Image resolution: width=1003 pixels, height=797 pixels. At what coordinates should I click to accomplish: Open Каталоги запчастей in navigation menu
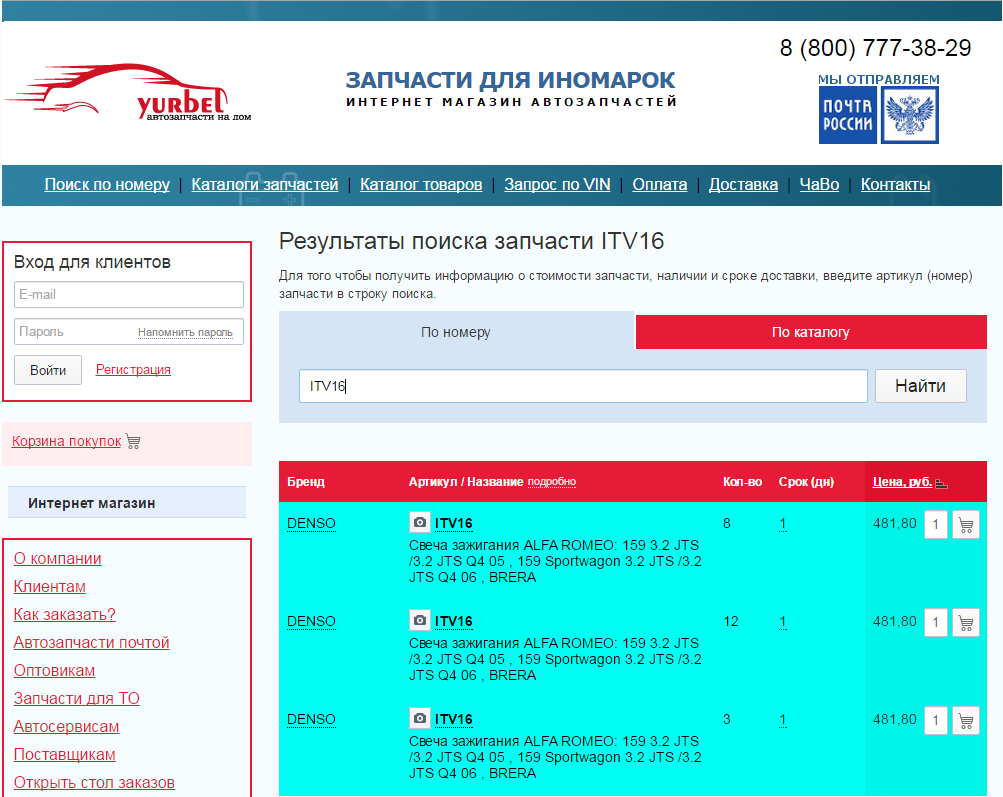265,184
